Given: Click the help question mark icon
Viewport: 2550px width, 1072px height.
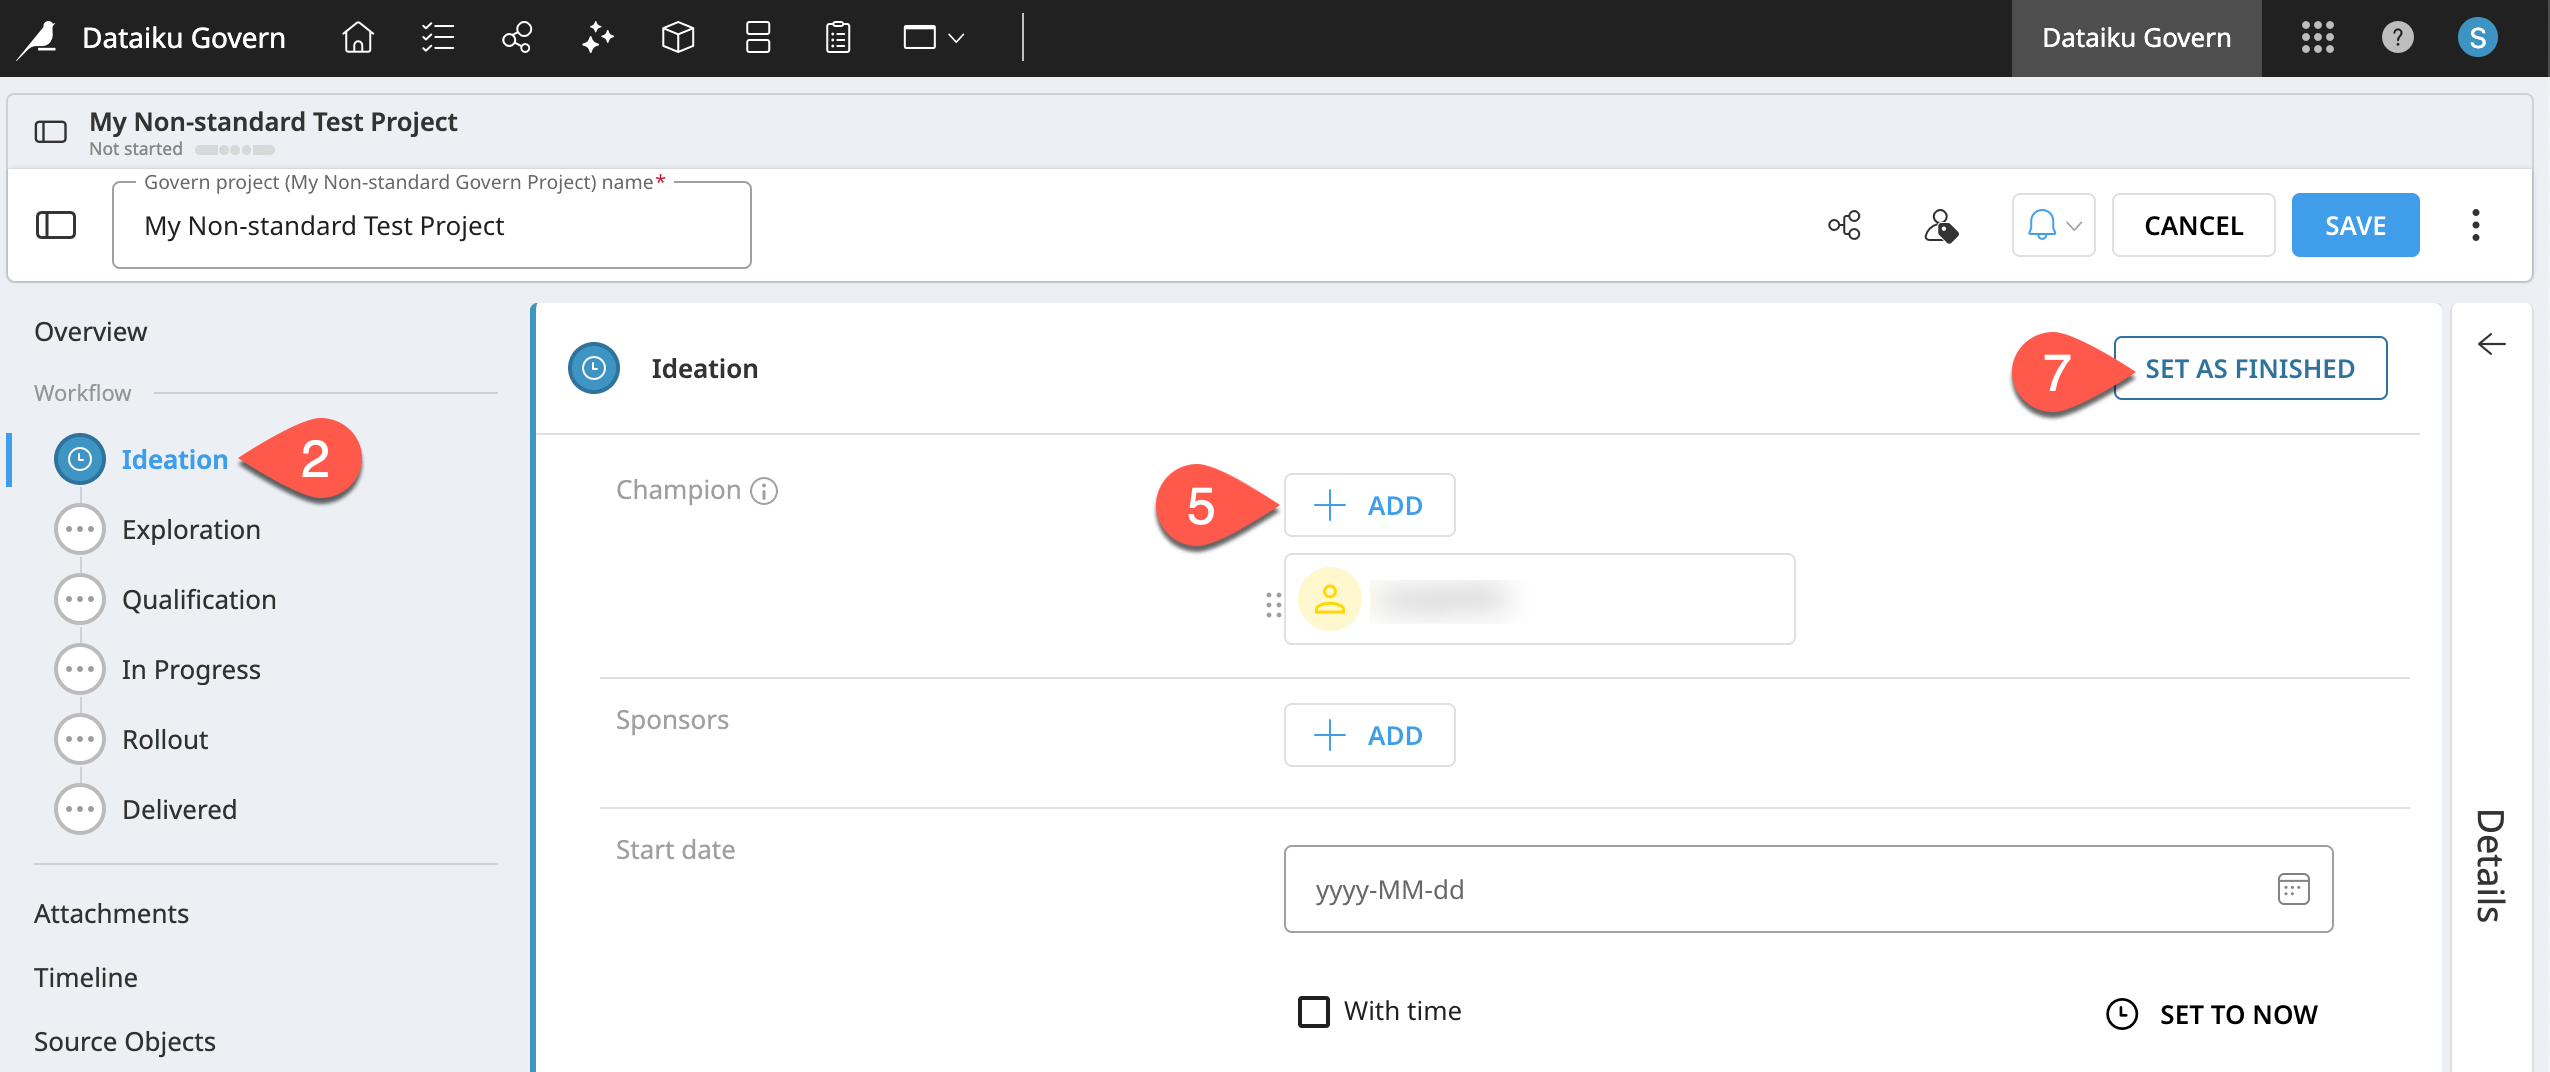Looking at the screenshot, I should [x=2397, y=38].
